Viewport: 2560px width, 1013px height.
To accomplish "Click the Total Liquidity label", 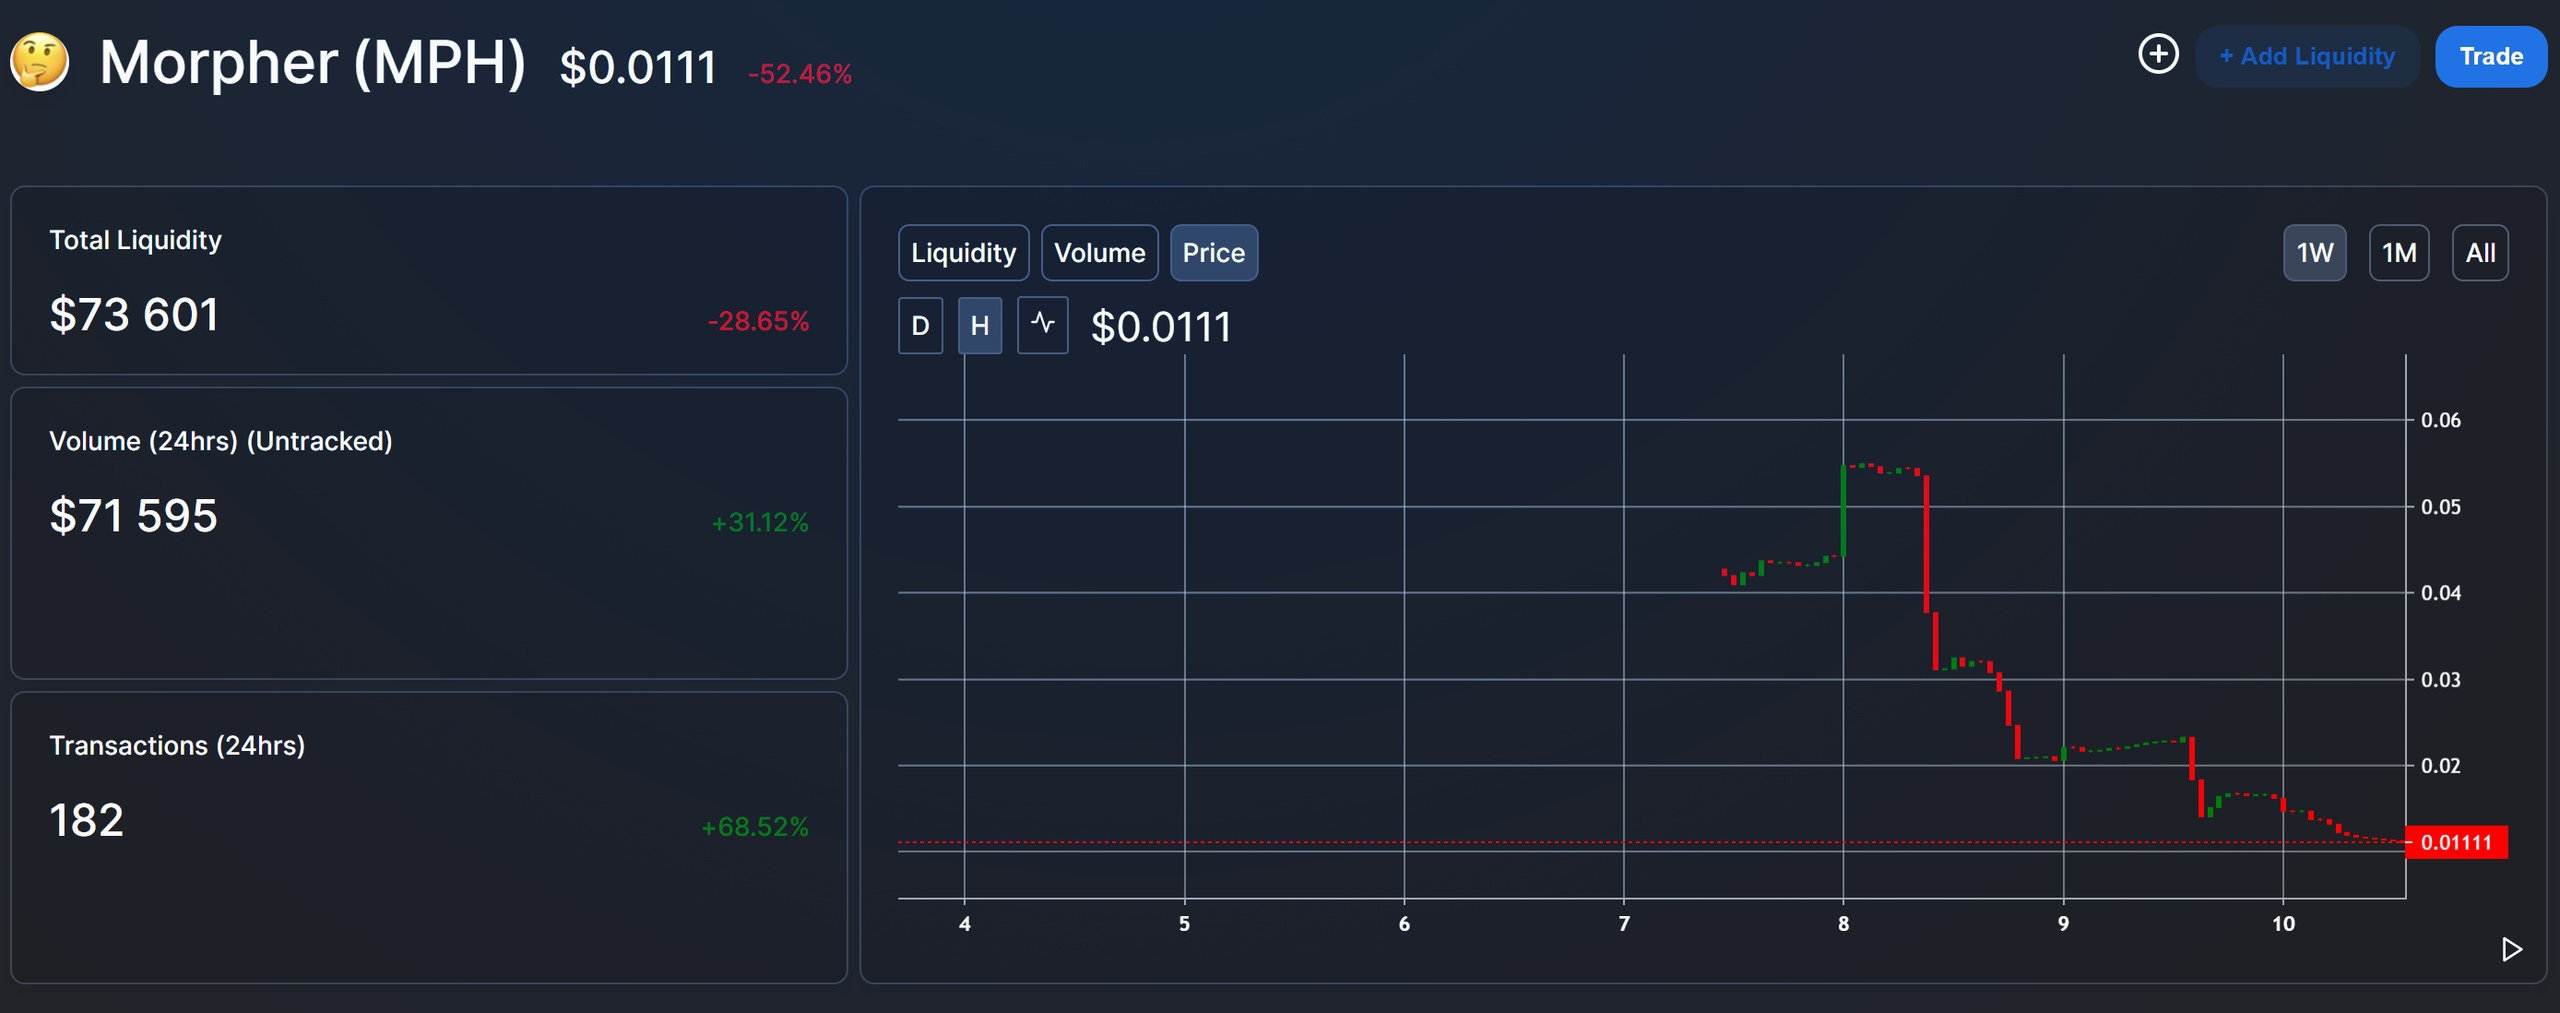I will coord(135,240).
